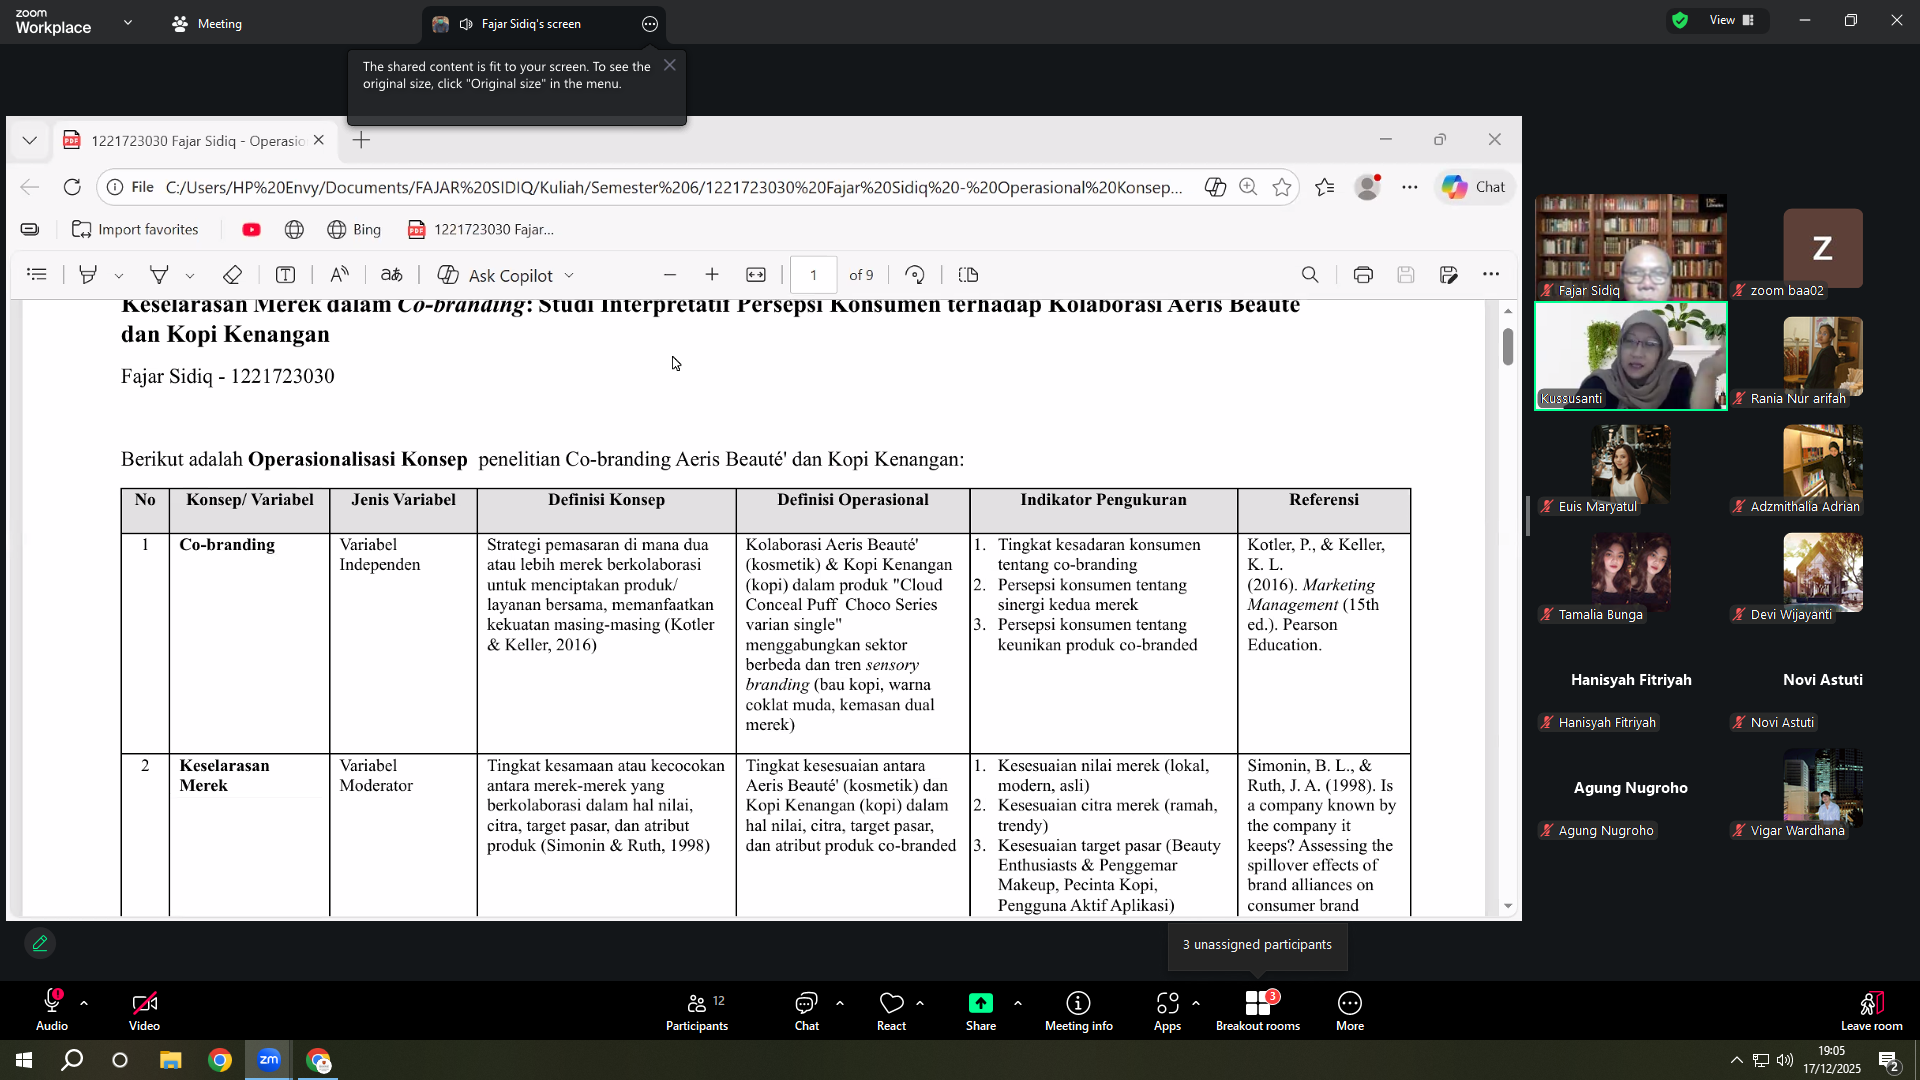
Task: Click Zoom icon in Windows taskbar
Action: pyautogui.click(x=269, y=1060)
